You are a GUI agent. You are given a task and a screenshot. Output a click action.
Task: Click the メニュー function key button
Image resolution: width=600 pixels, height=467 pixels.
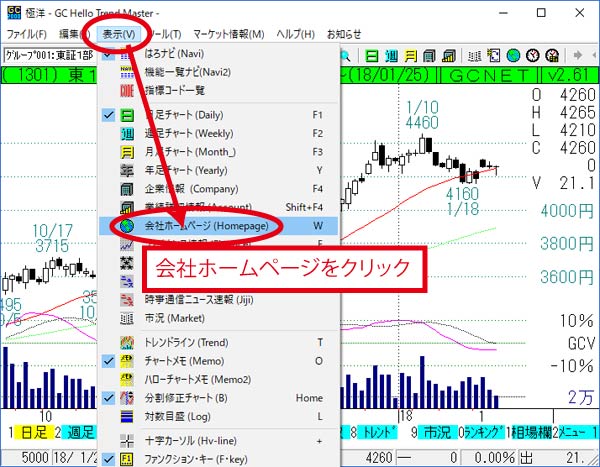click(575, 433)
